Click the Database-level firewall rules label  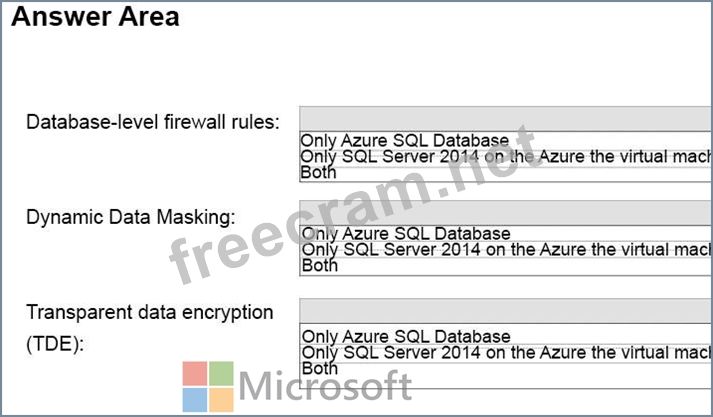click(x=153, y=122)
